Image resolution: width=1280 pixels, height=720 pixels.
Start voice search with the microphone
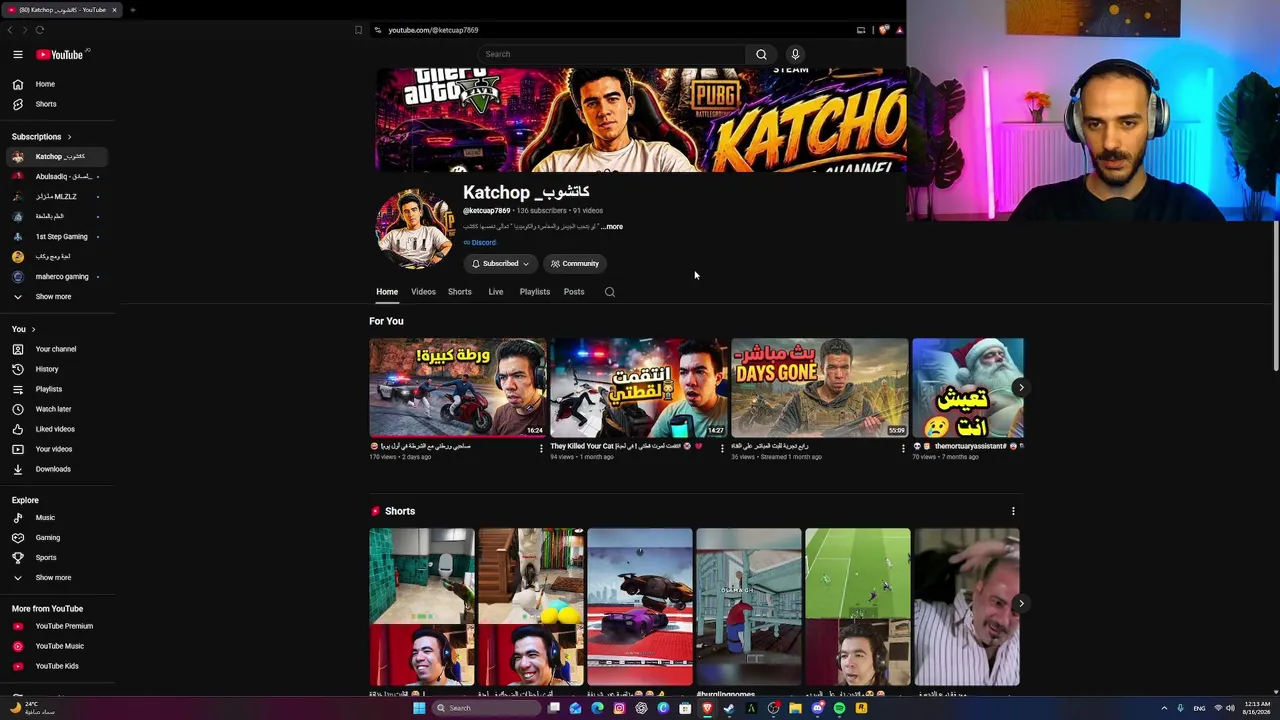[x=795, y=54]
